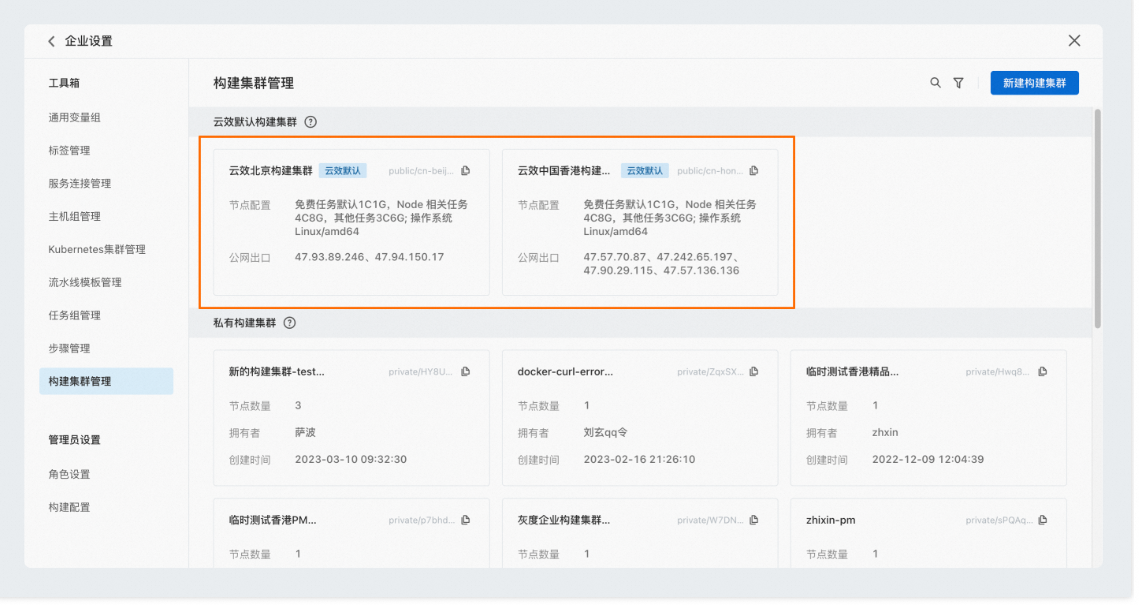Screen dimensions: 1139x605
Task: Click the back arrow next to 企业设置
Action: click(x=51, y=41)
